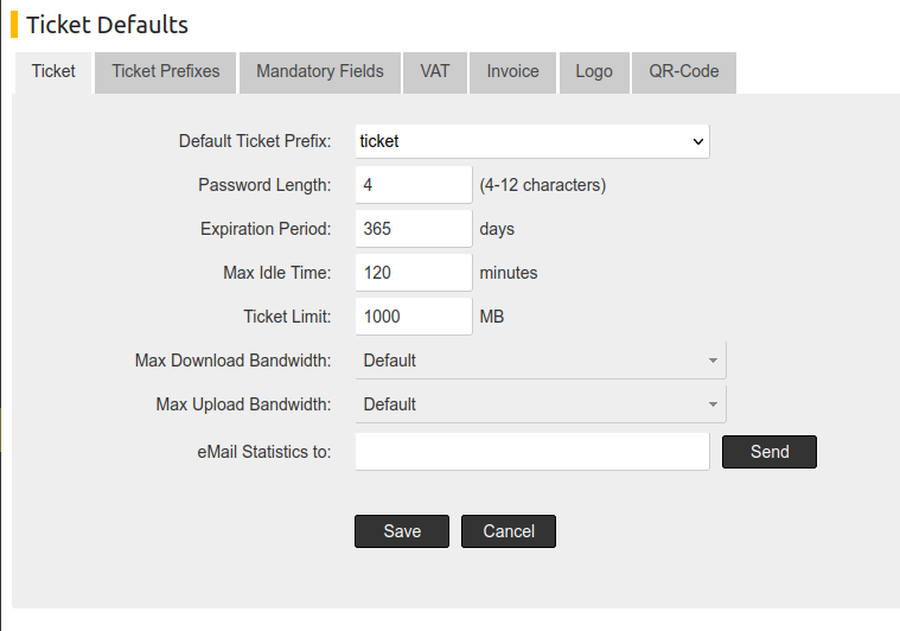Open the Mandatory Fields tab
900x631 pixels.
click(319, 72)
